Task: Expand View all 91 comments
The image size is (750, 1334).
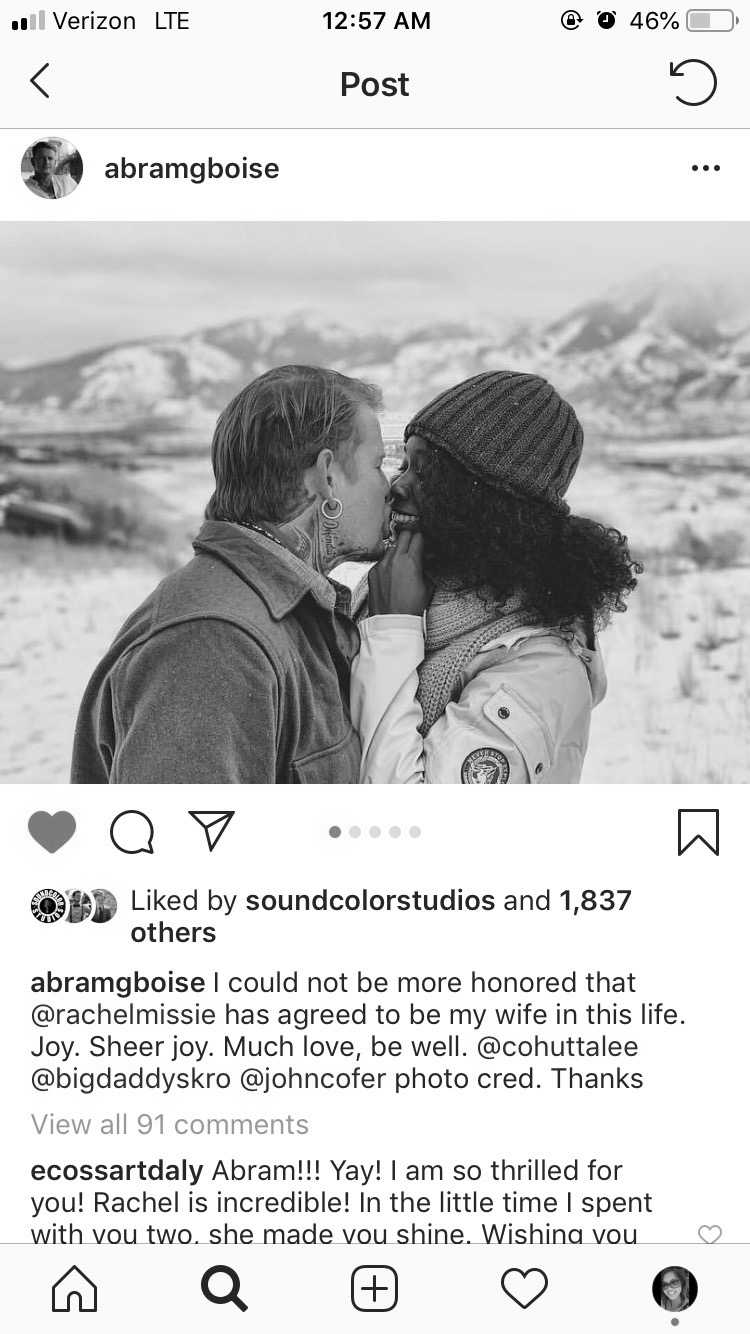Action: [x=170, y=1124]
